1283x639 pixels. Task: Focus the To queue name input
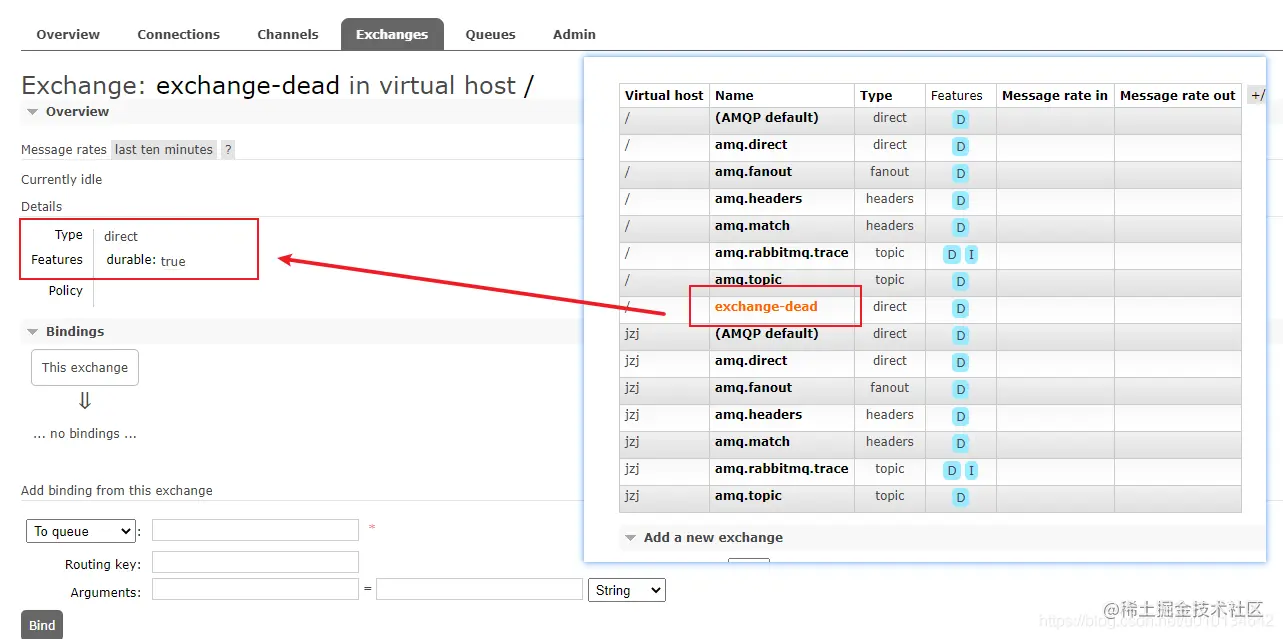click(x=255, y=530)
